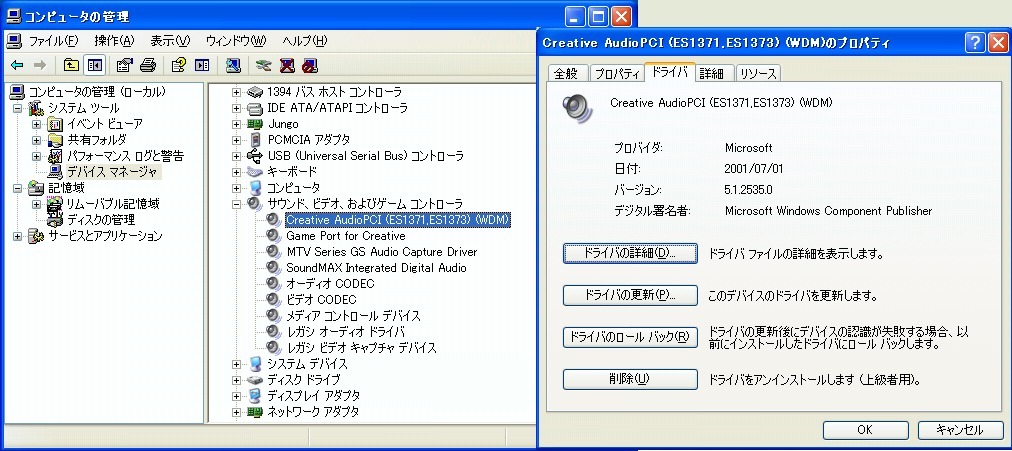Click the Print printer toolbar icon

coord(148,65)
